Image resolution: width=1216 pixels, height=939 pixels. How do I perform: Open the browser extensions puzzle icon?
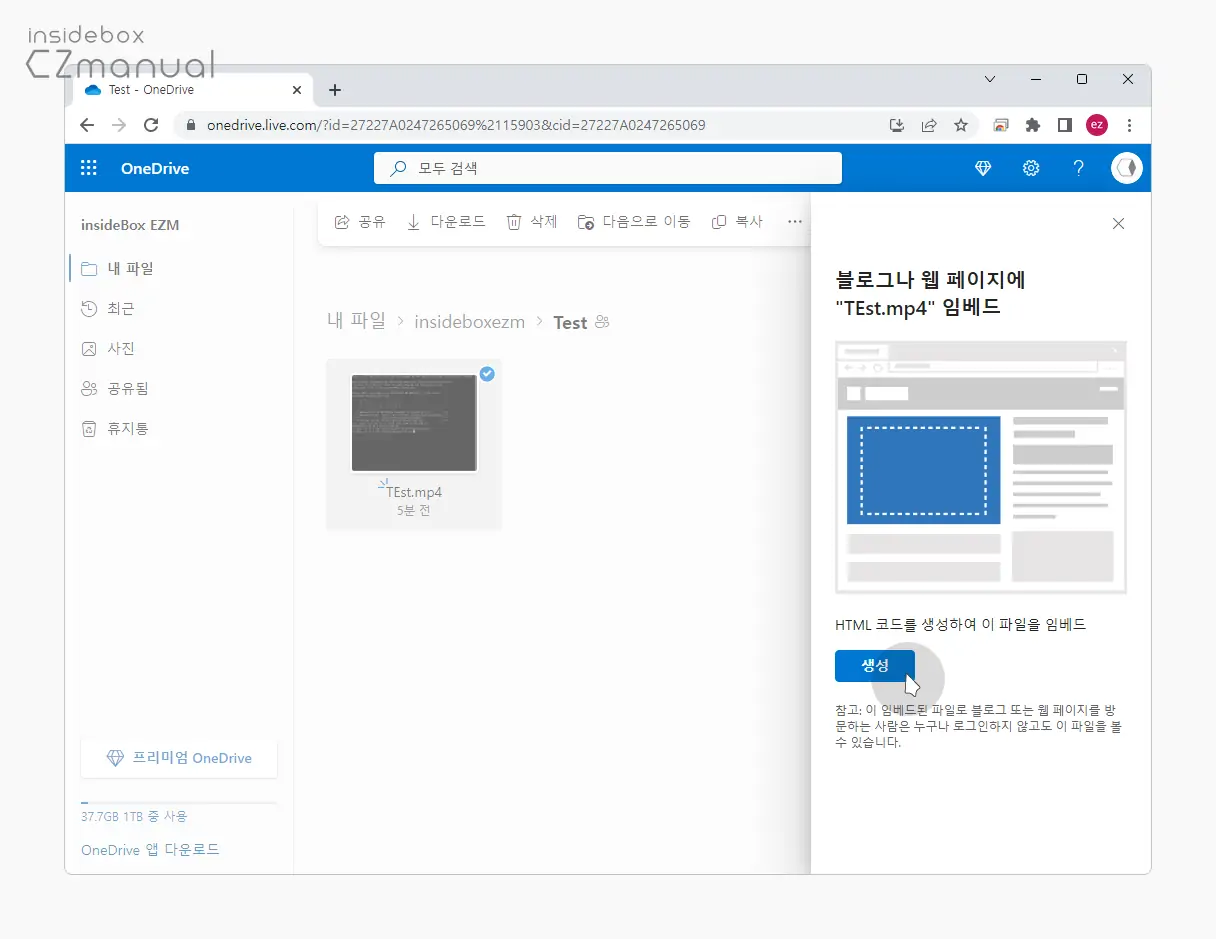click(1033, 125)
